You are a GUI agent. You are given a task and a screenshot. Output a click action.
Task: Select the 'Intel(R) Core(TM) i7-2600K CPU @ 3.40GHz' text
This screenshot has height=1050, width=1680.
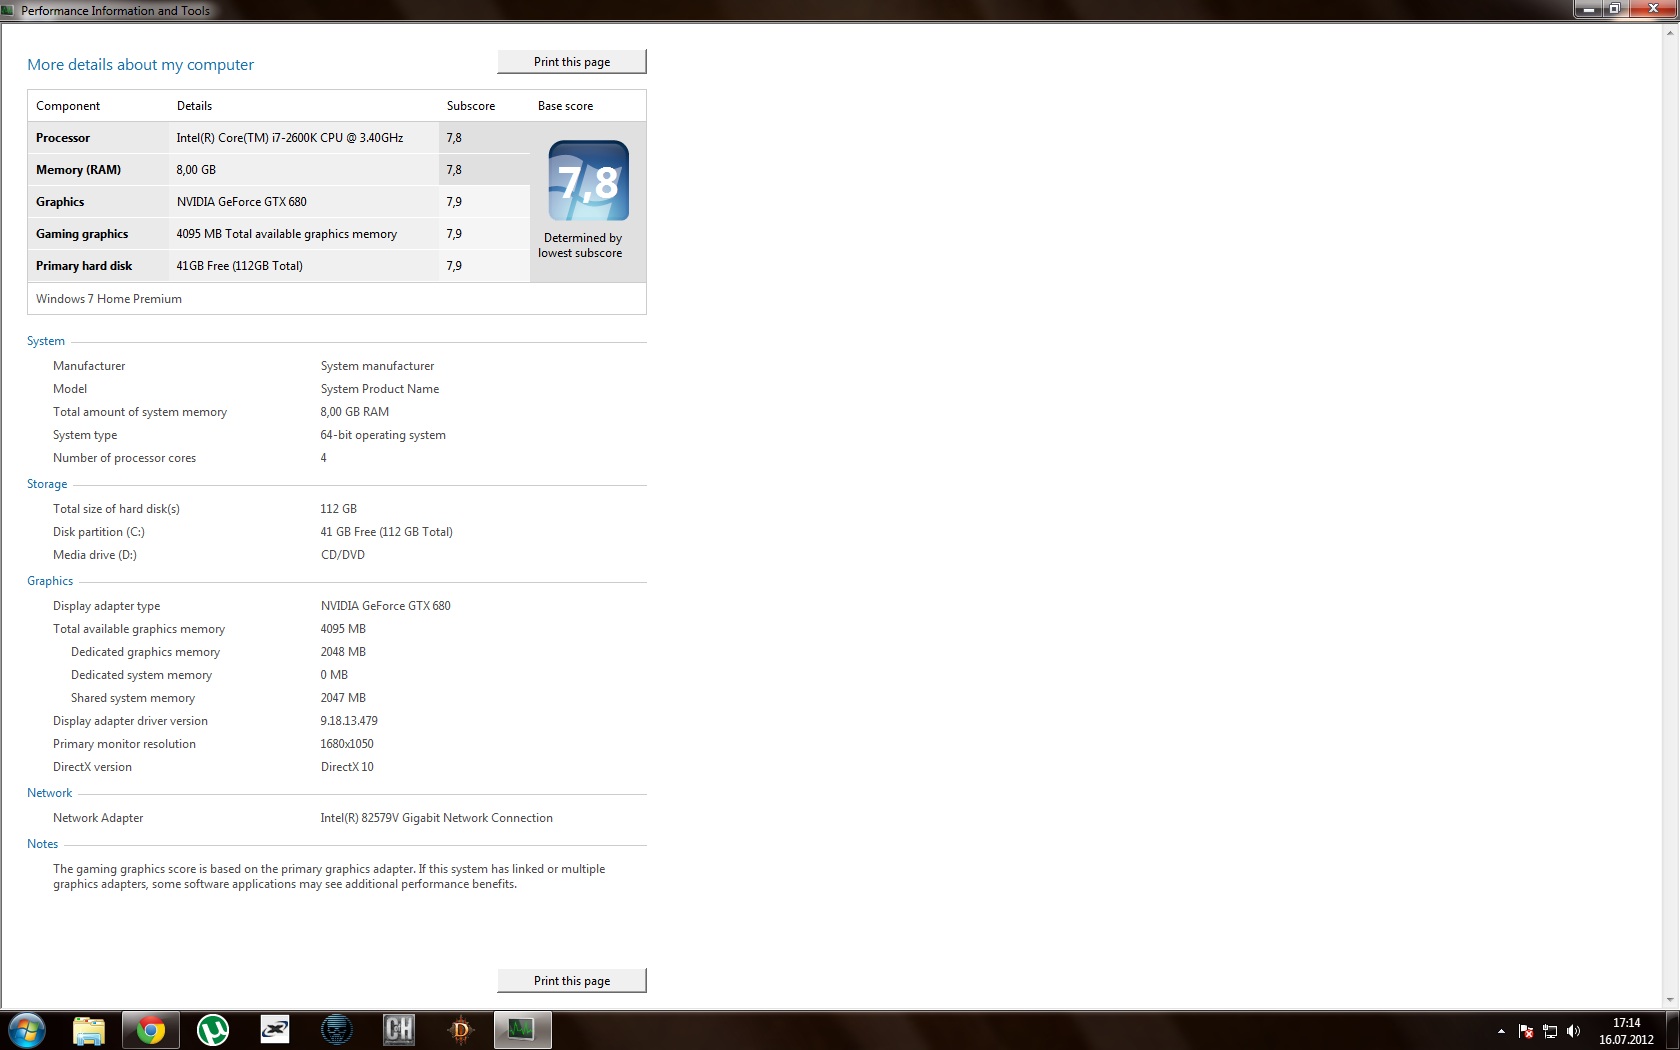point(290,138)
